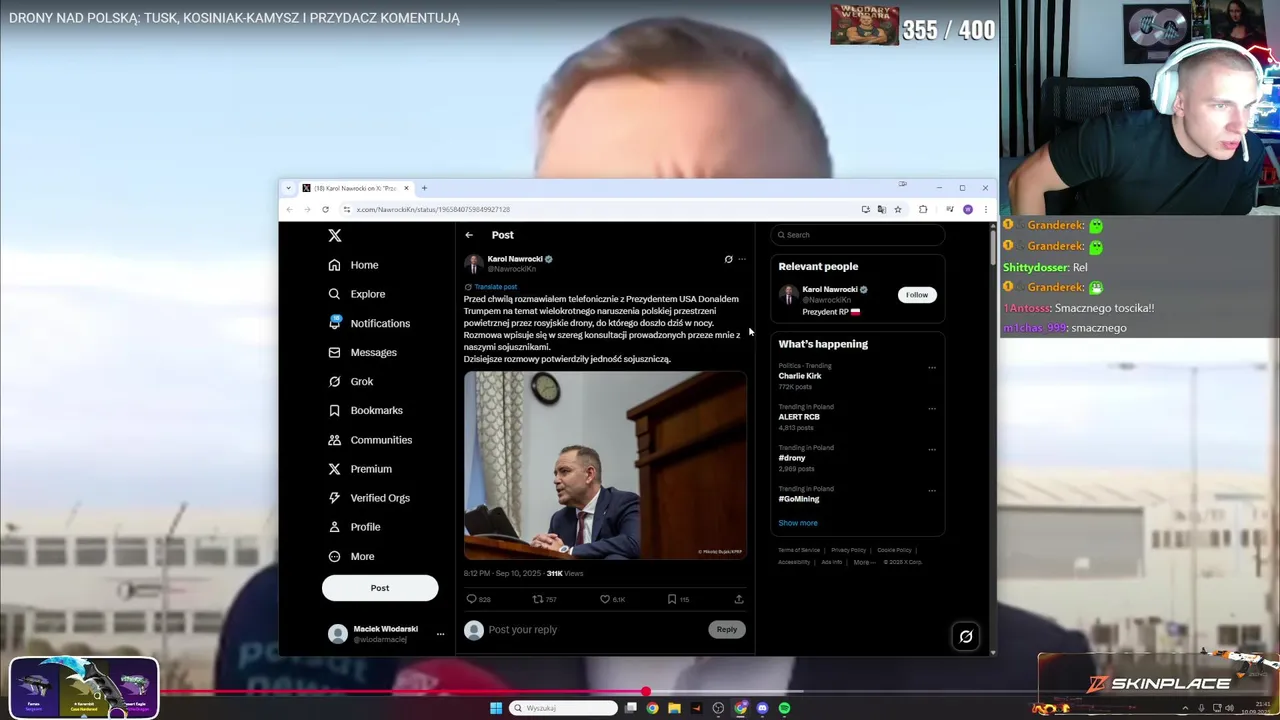Like the post with 6.1K heart
This screenshot has height=720, width=1280.
612,599
